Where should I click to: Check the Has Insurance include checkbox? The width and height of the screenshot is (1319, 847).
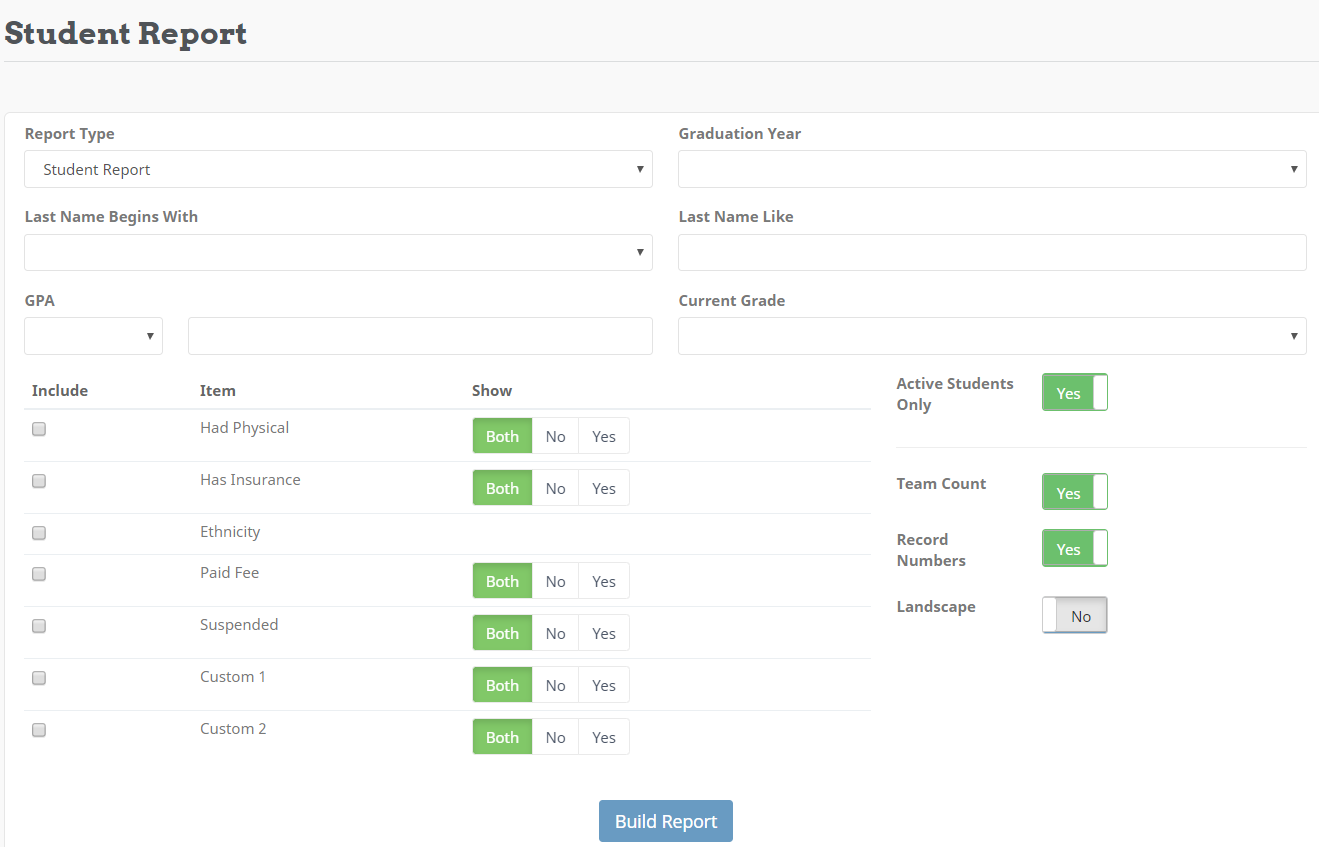(39, 481)
